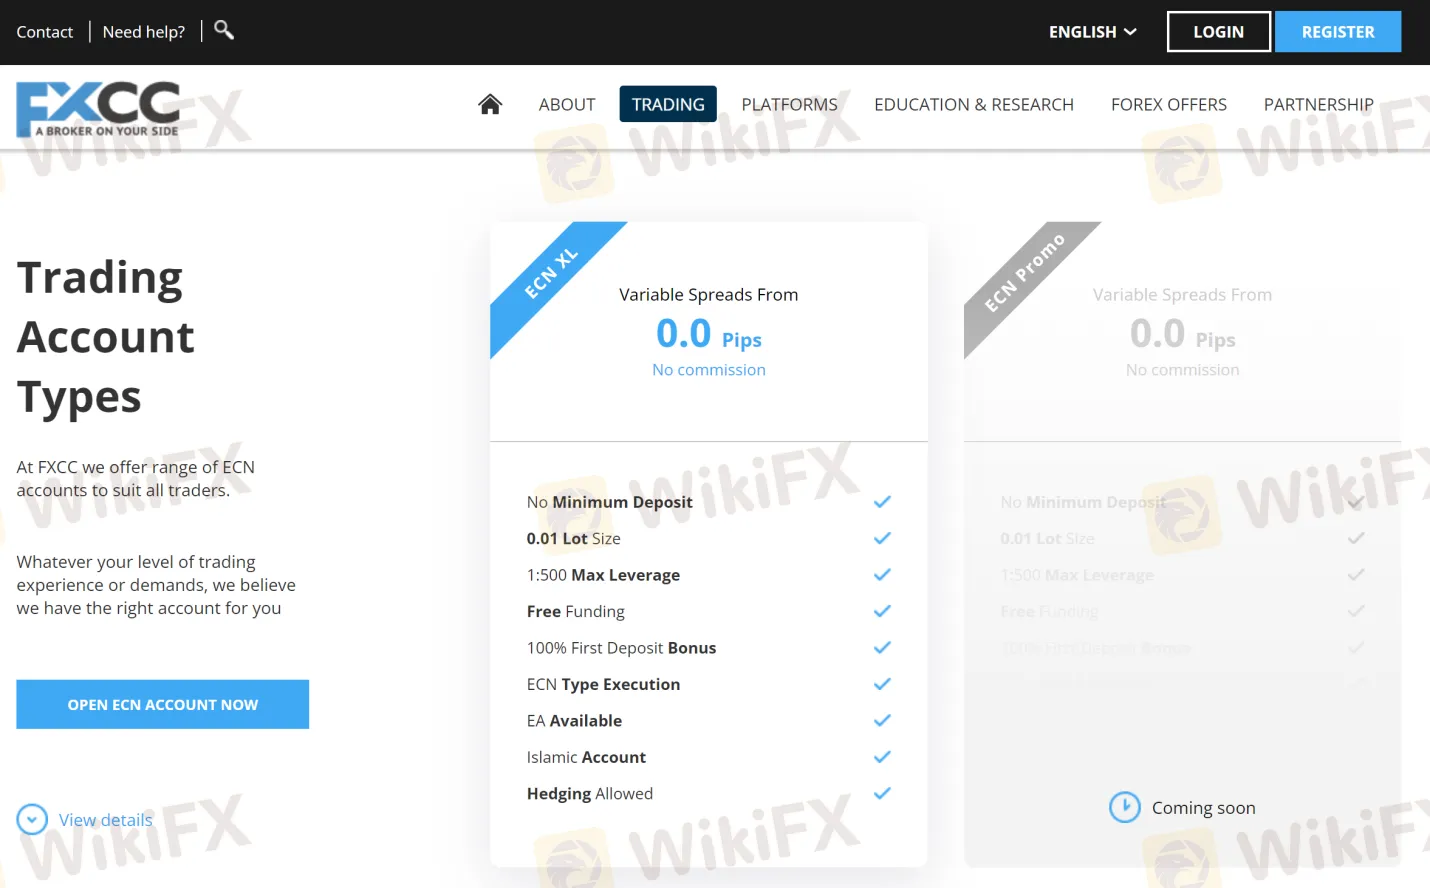Open the ENGLISH language dropdown
This screenshot has width=1430, height=888.
pos(1093,32)
